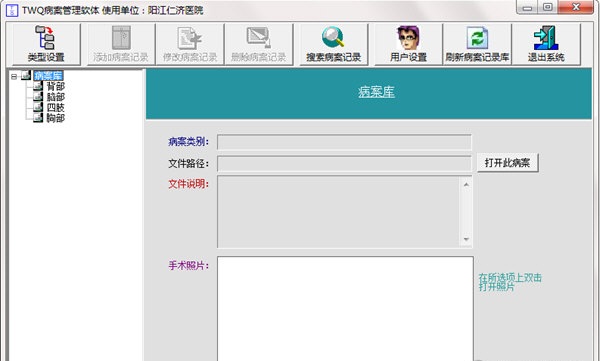Click the greyed-out 删除病案记录 toolbar button
This screenshot has height=361, width=600.
259,44
